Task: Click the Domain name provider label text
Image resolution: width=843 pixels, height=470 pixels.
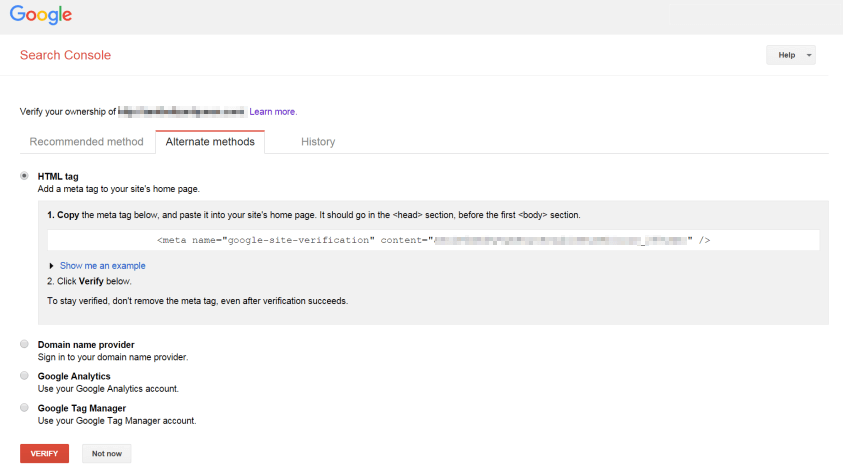Action: point(86,345)
